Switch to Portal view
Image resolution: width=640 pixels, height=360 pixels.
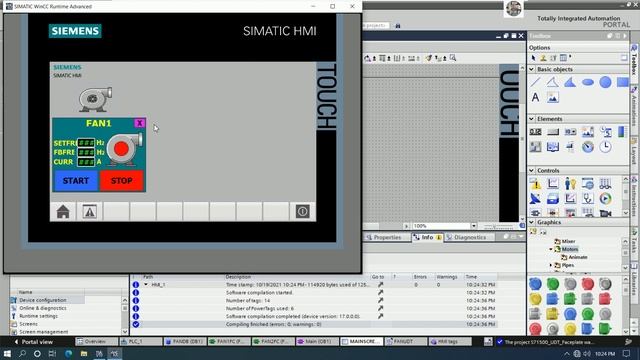[33, 342]
